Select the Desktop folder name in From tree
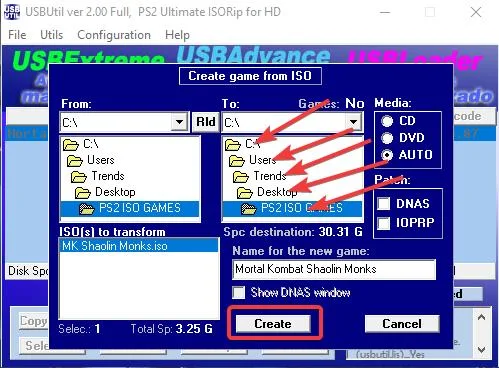The width and height of the screenshot is (499, 368). pyautogui.click(x=115, y=192)
